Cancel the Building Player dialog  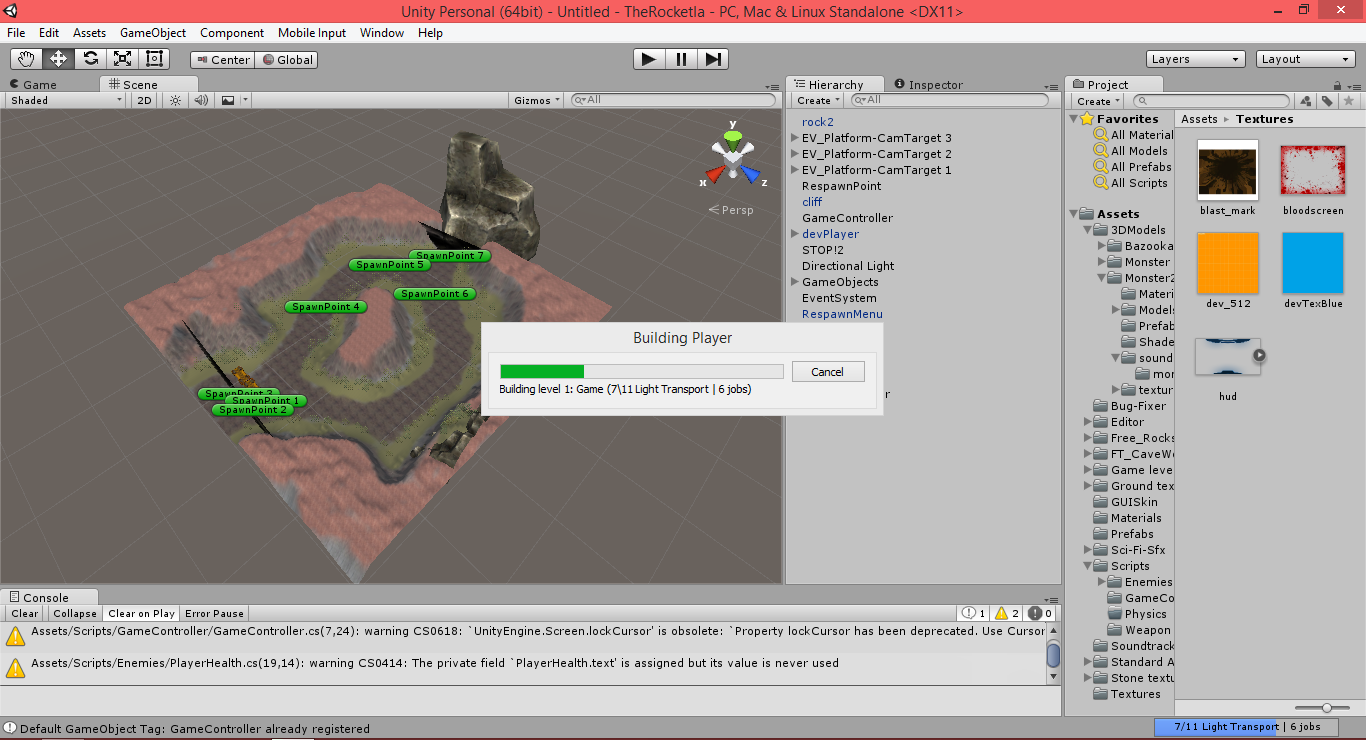[827, 372]
